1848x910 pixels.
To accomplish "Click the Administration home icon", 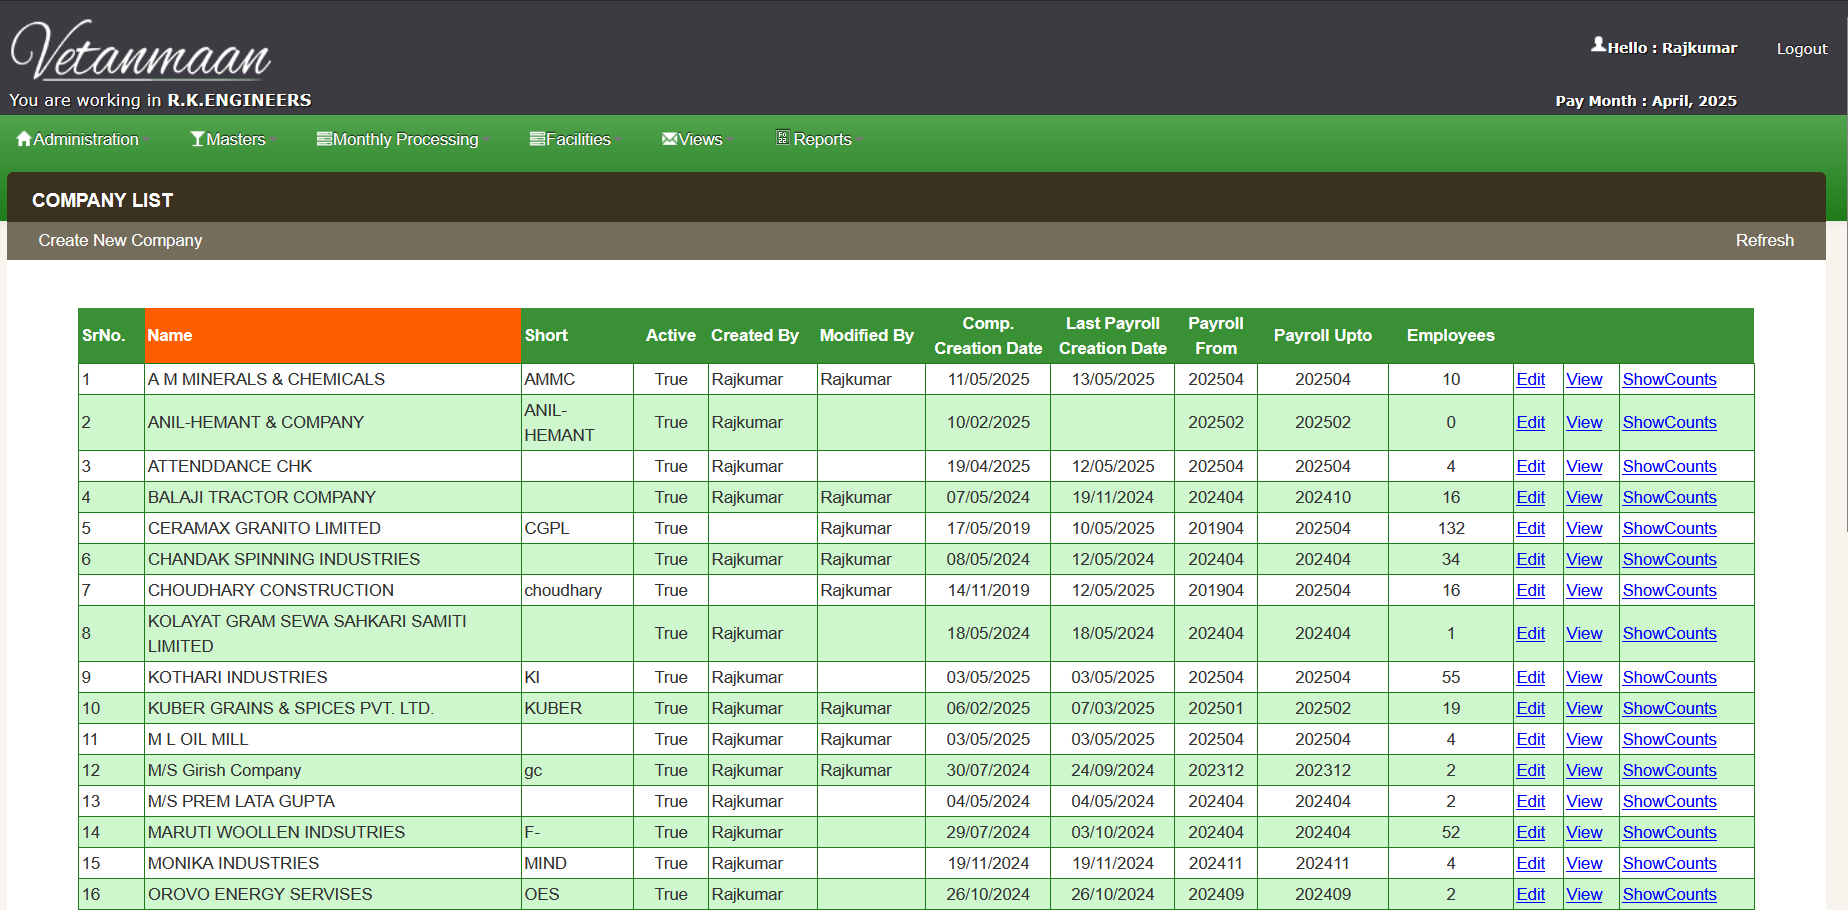I will pos(24,139).
